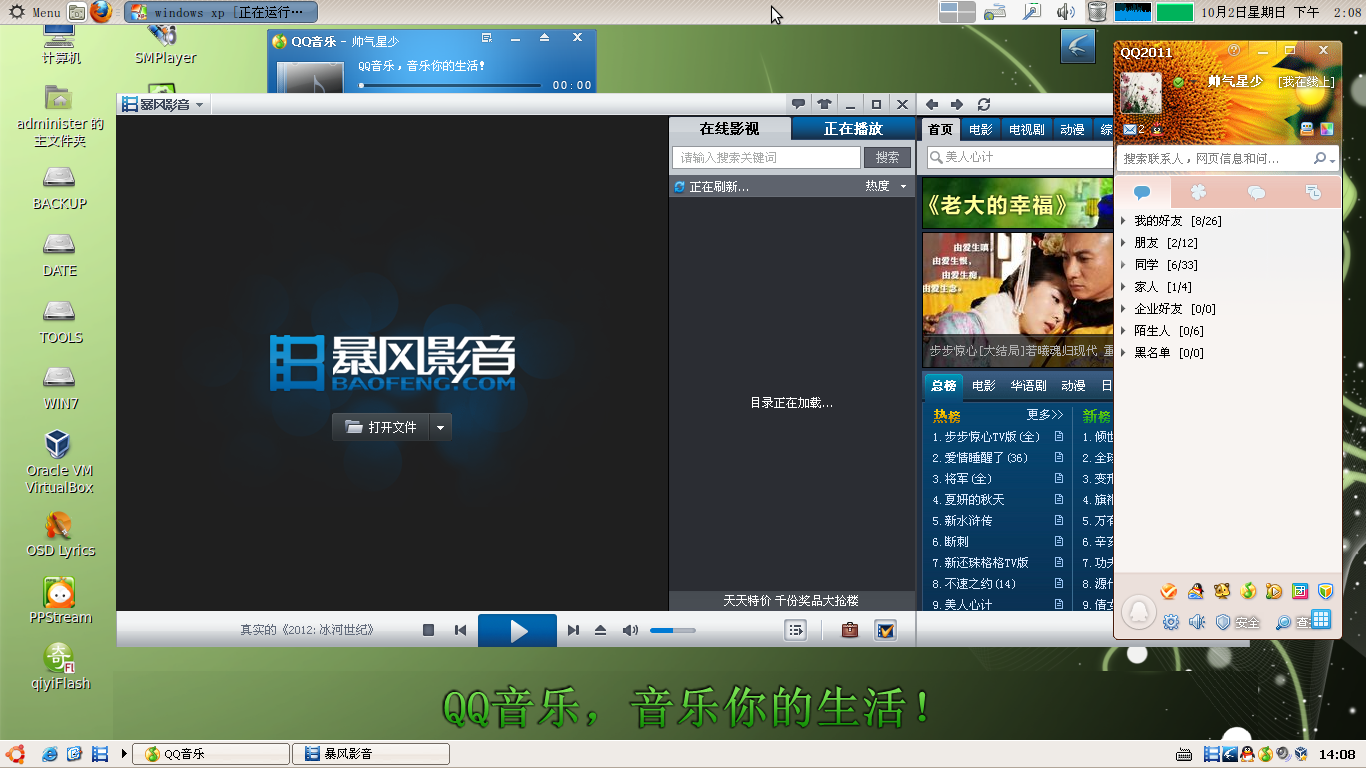Click the QQ音乐 taskbar button
The width and height of the screenshot is (1366, 768).
coord(211,754)
